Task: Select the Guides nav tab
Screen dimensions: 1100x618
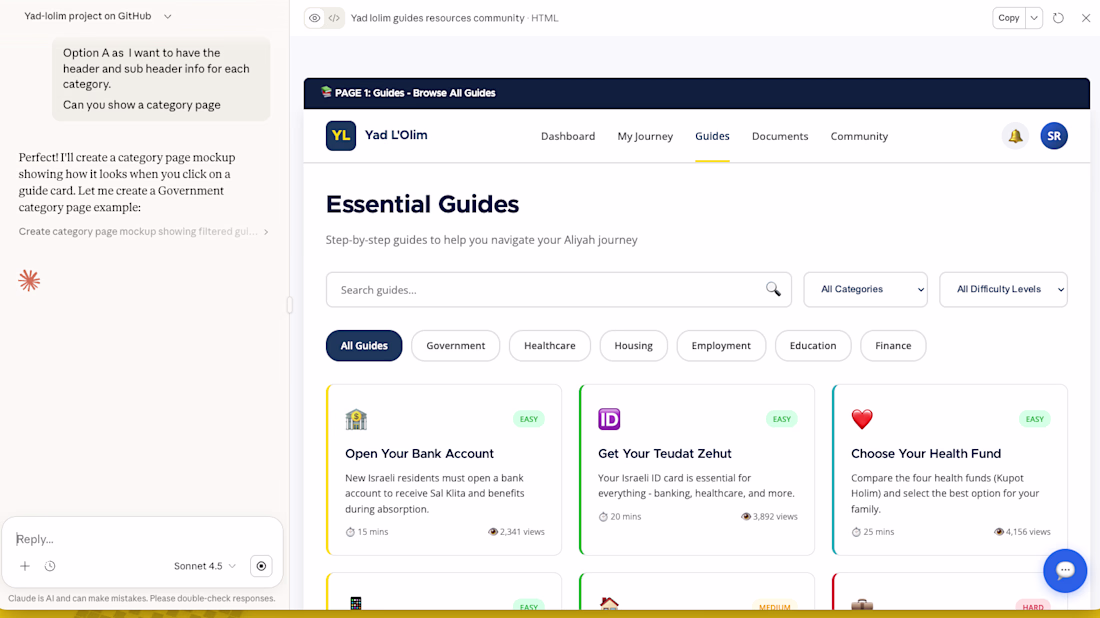Action: 712,136
